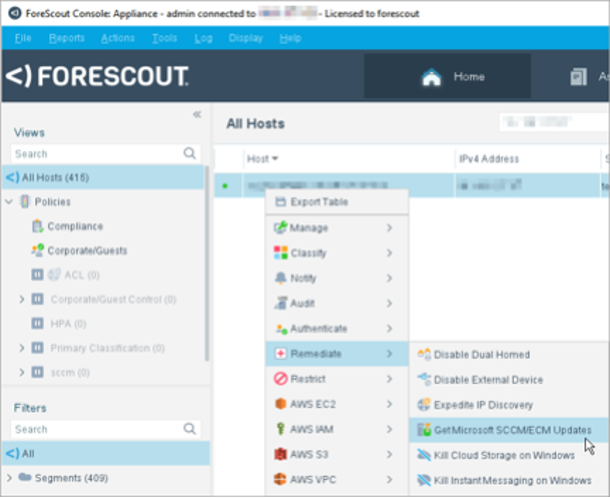This screenshot has width=610, height=498.
Task: Select the HPA (0) policy
Action: [68, 324]
